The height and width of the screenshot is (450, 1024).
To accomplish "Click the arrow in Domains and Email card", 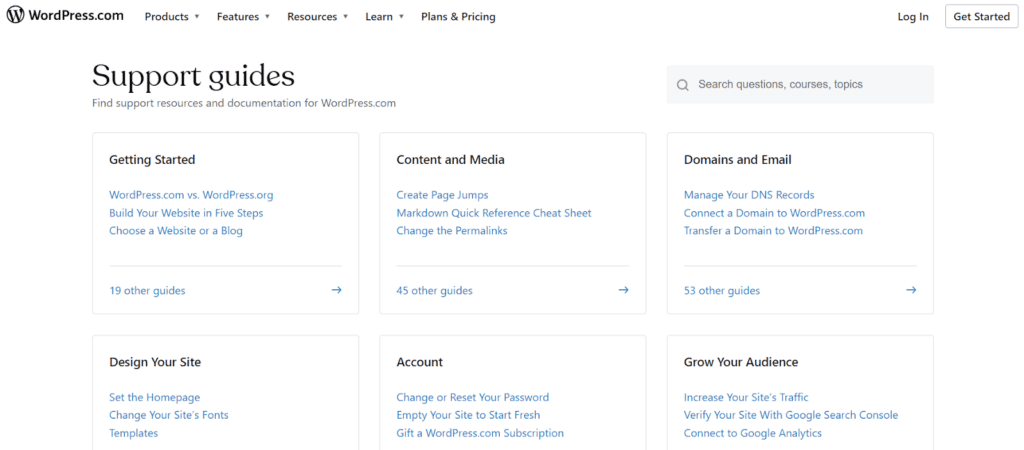I will (911, 290).
